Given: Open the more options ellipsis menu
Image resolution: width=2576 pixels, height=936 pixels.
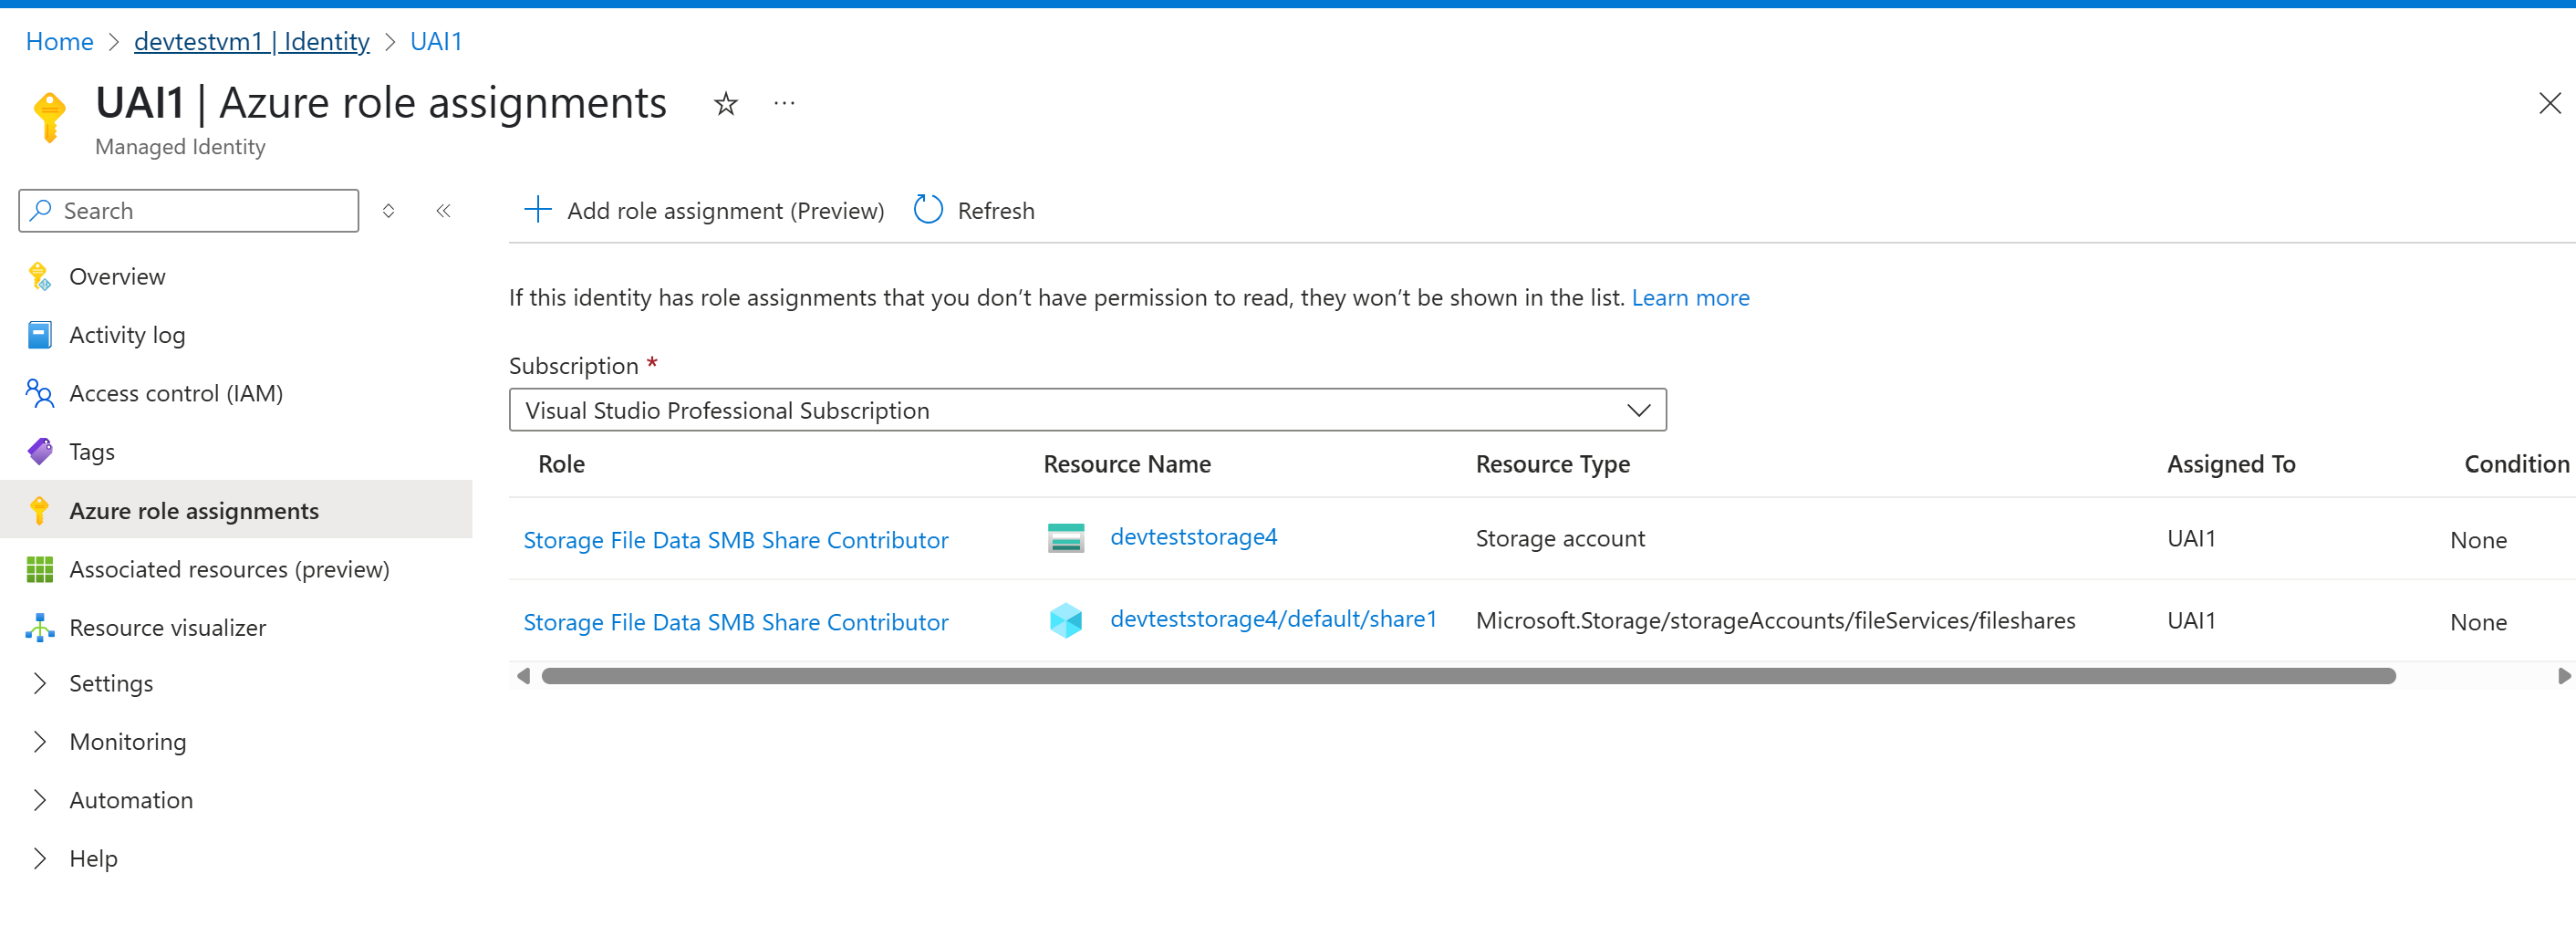Looking at the screenshot, I should pyautogui.click(x=784, y=103).
